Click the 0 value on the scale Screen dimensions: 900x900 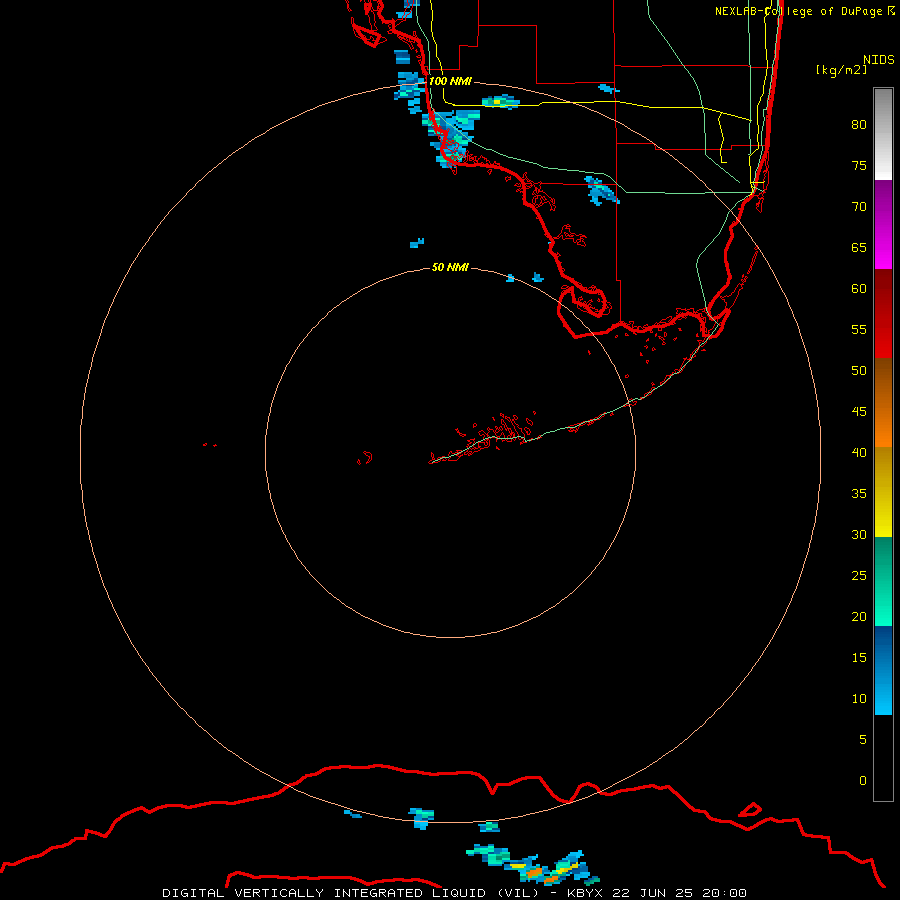[x=863, y=781]
